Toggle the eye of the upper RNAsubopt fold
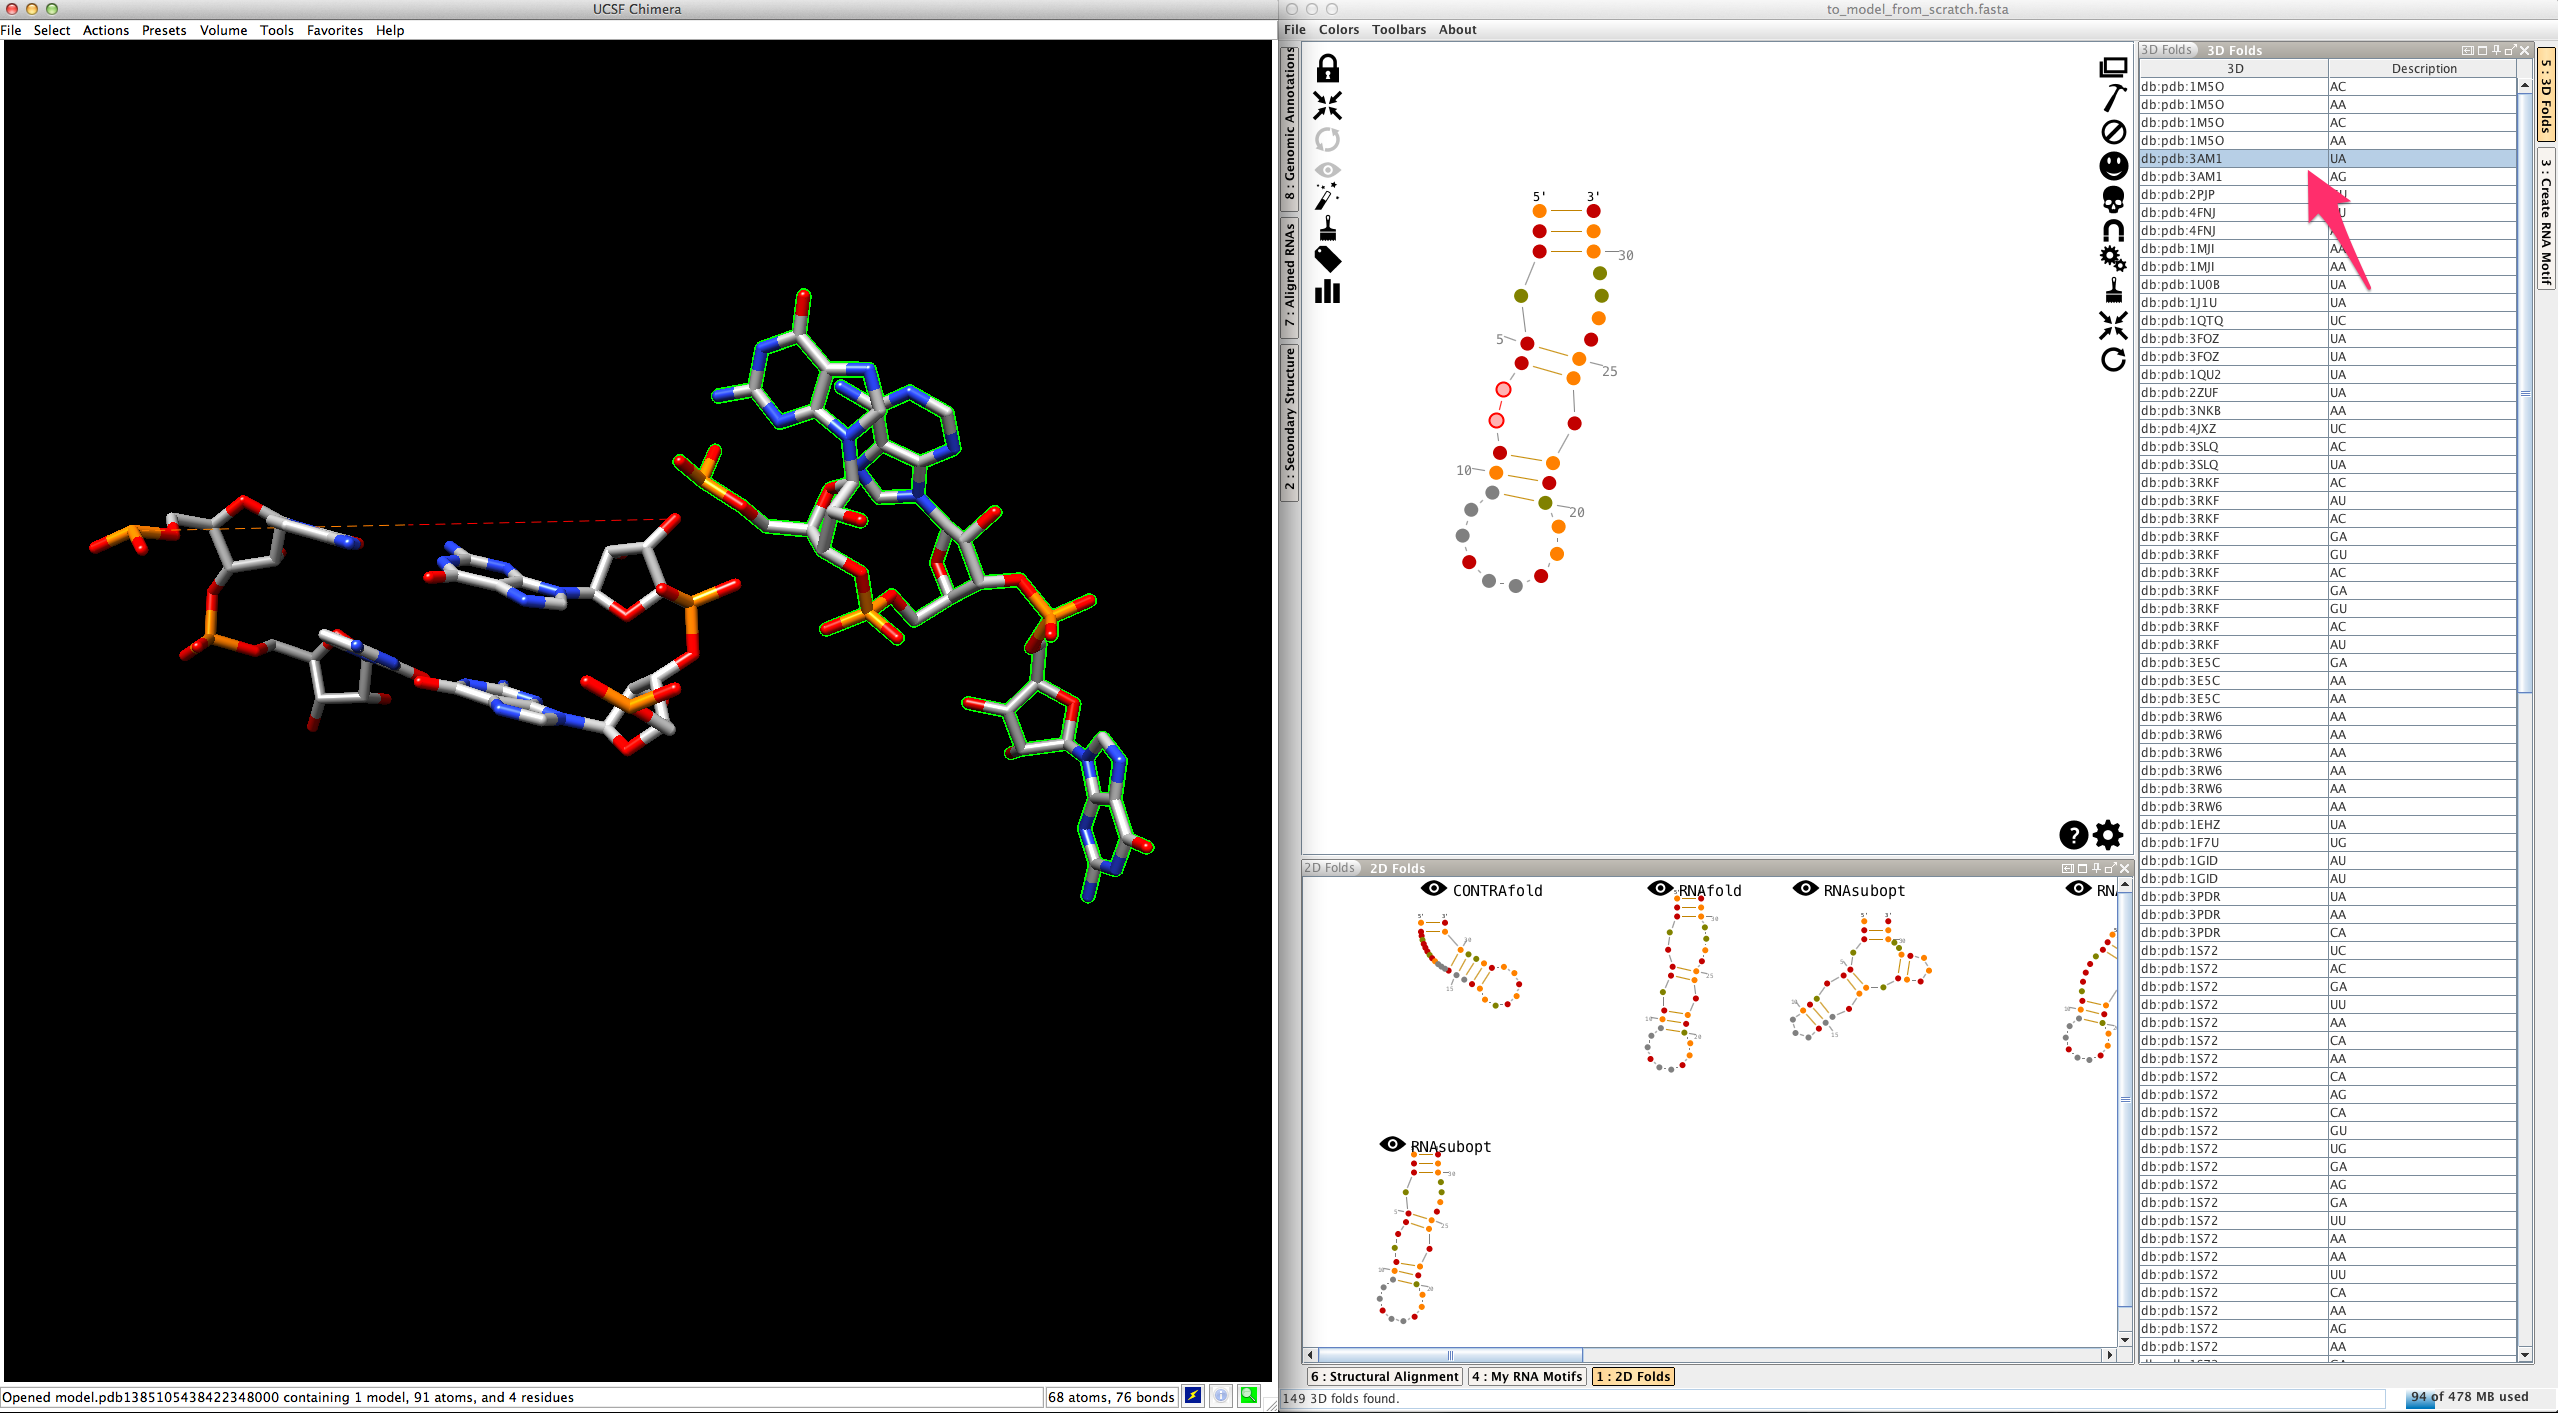The width and height of the screenshot is (2558, 1413). [1805, 889]
